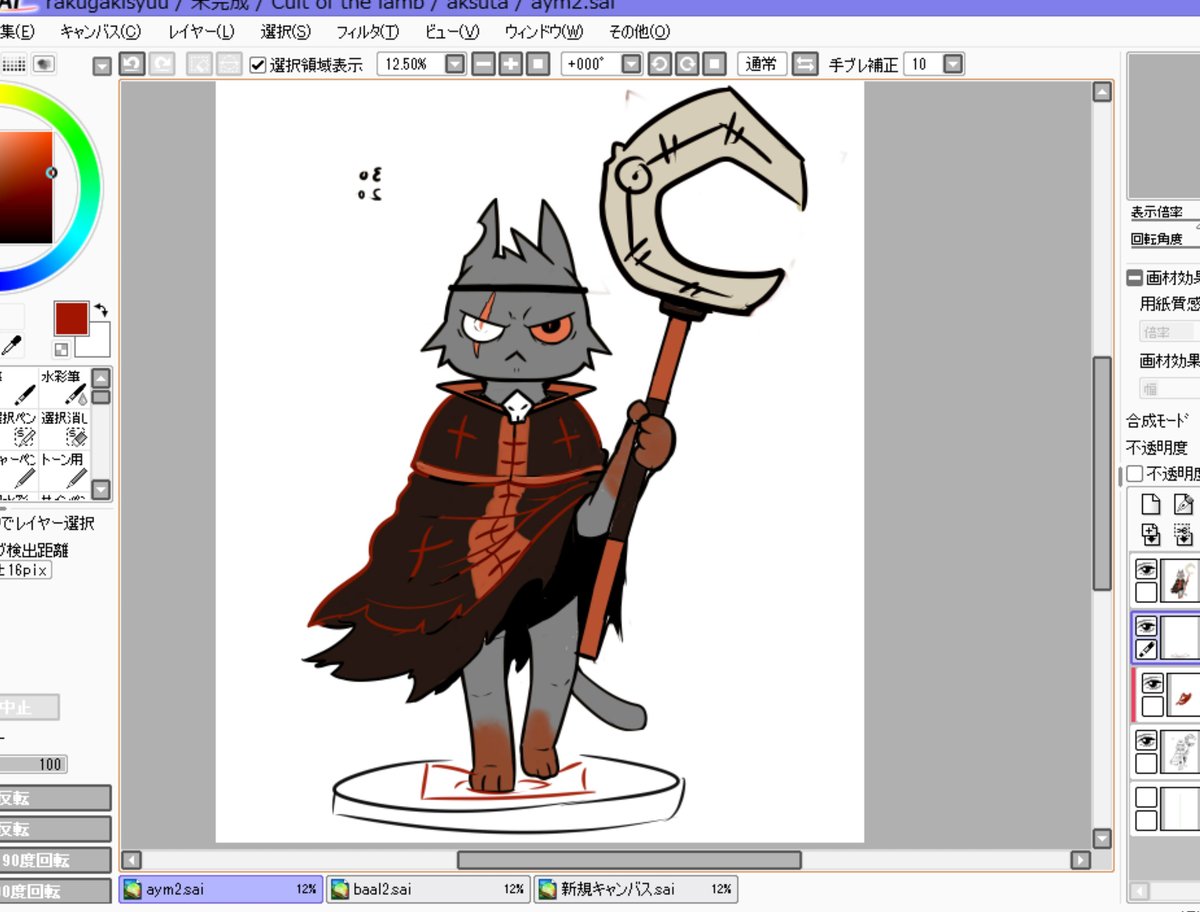Click the red foreground color swatch
Screen dimensions: 1200x912
tap(72, 319)
